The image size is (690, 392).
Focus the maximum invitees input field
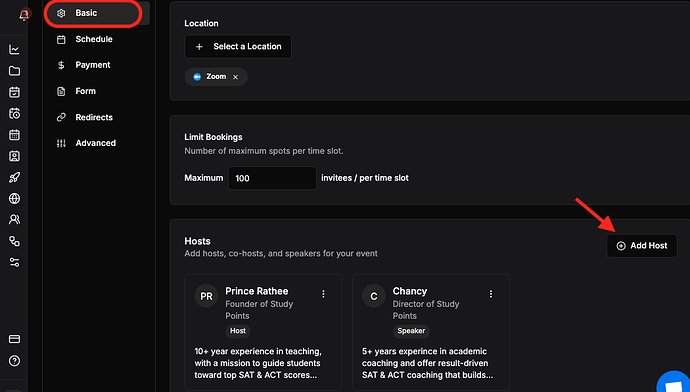click(272, 178)
